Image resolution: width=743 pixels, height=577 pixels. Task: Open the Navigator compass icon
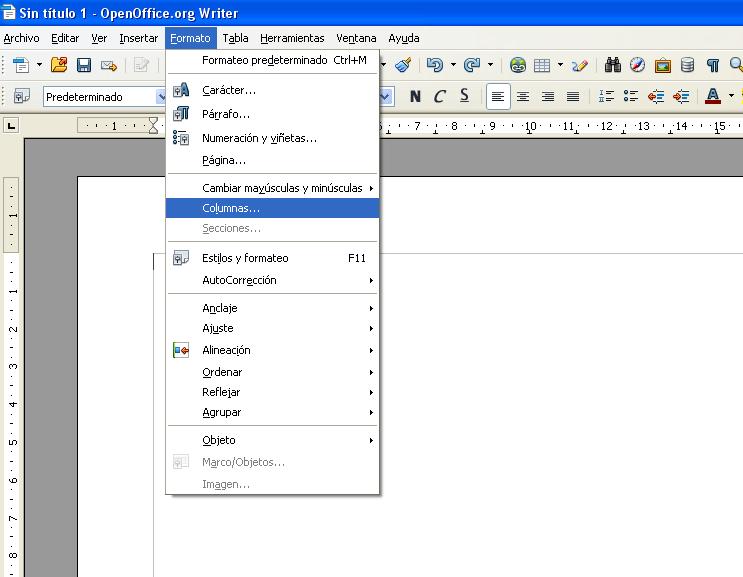click(x=637, y=65)
